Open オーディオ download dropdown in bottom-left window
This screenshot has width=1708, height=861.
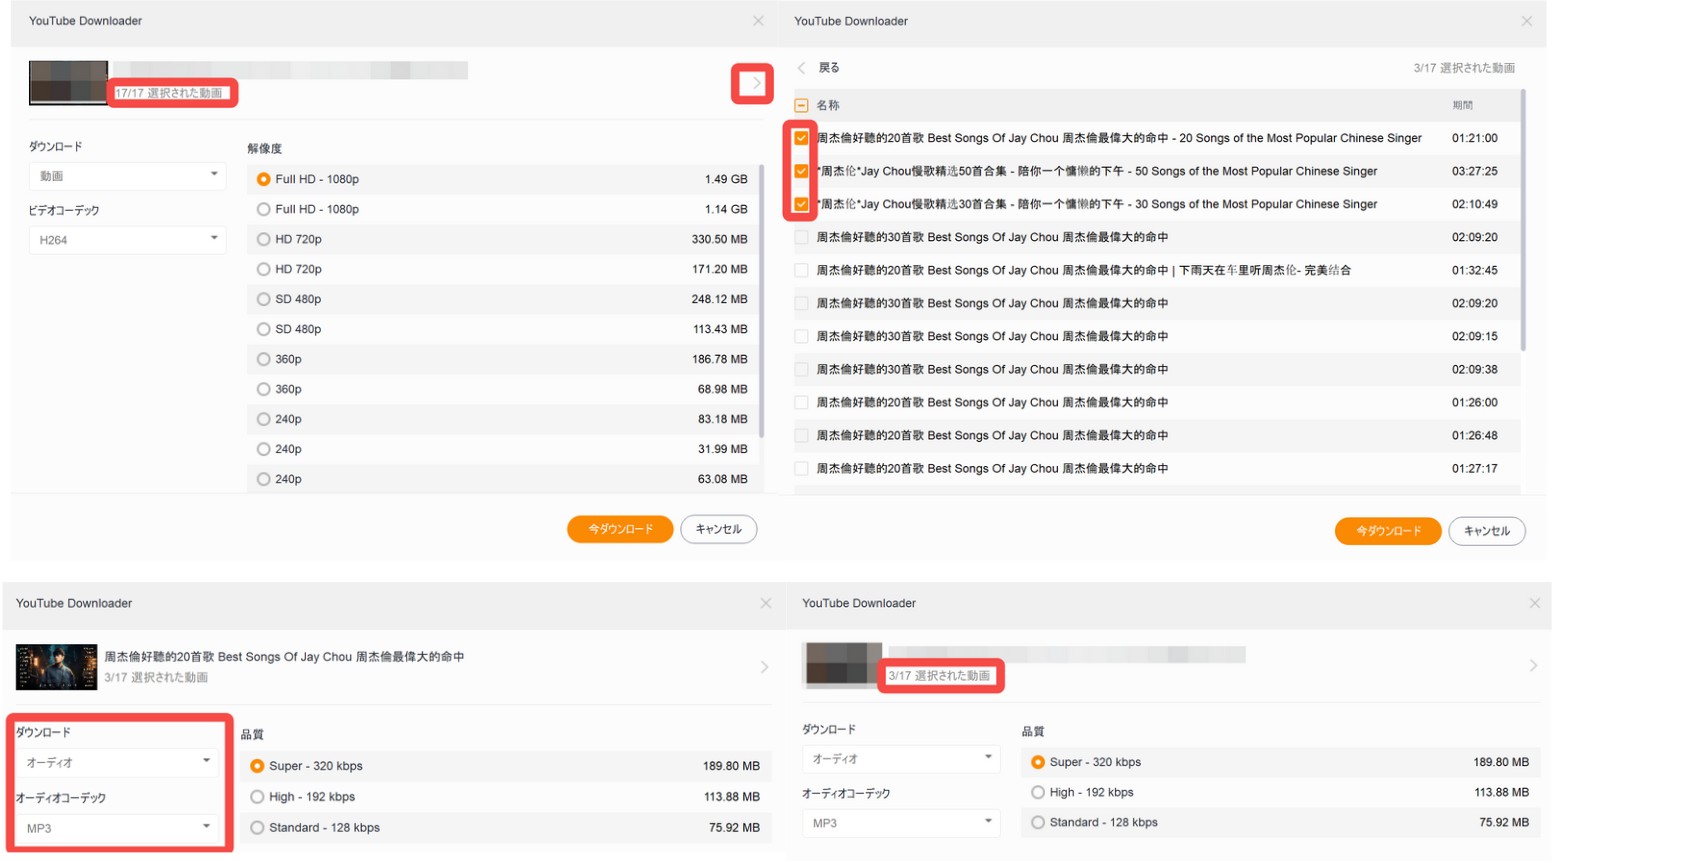tap(116, 763)
